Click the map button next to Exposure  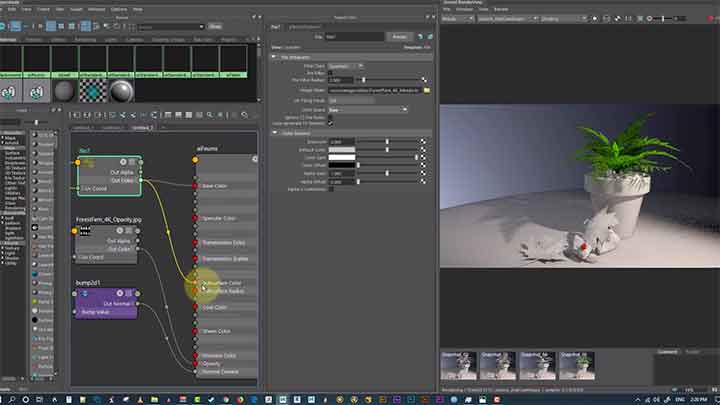point(423,141)
